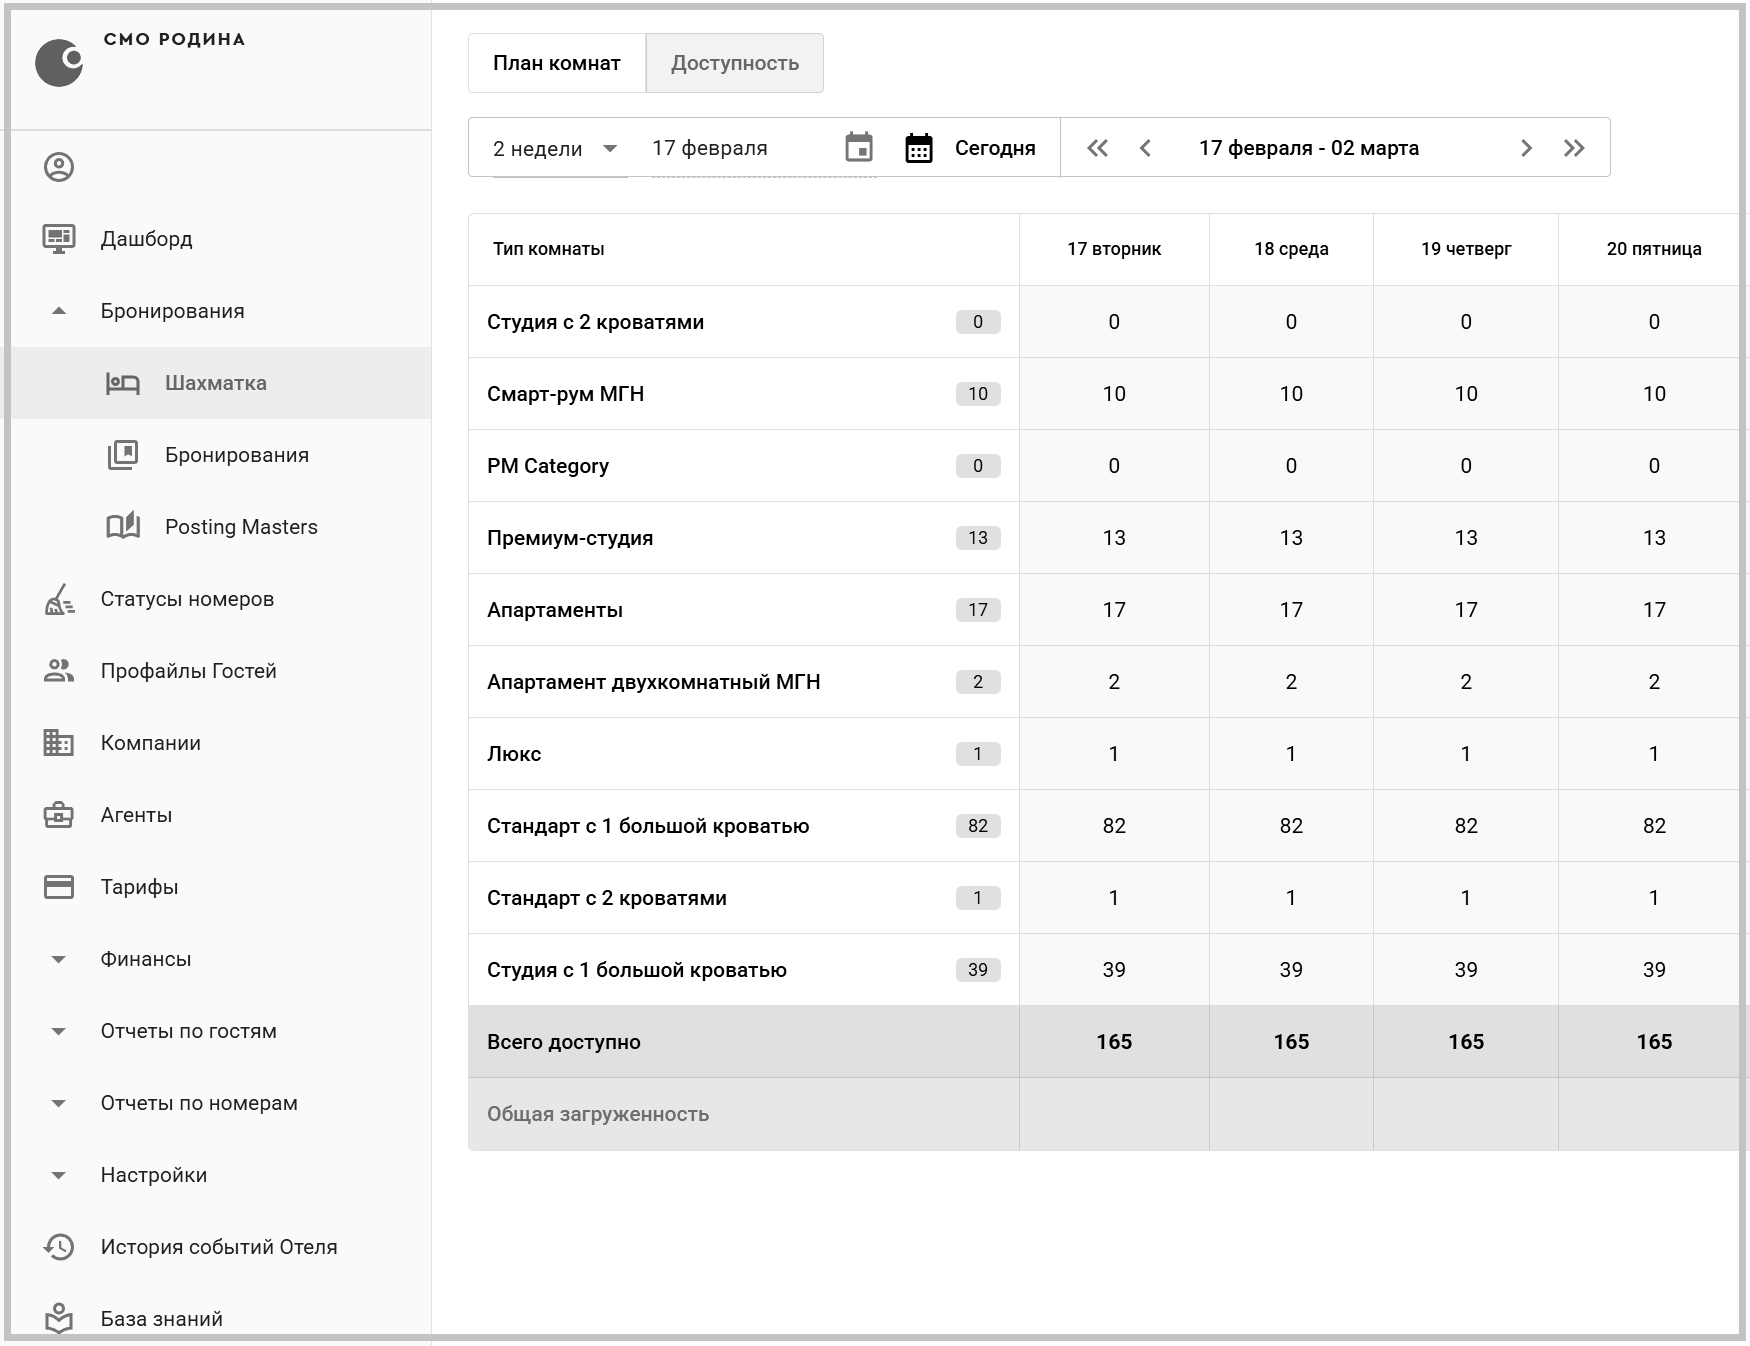Screen dimensions: 1750x1346
Task: Open the calendar date picker icon
Action: [x=858, y=148]
